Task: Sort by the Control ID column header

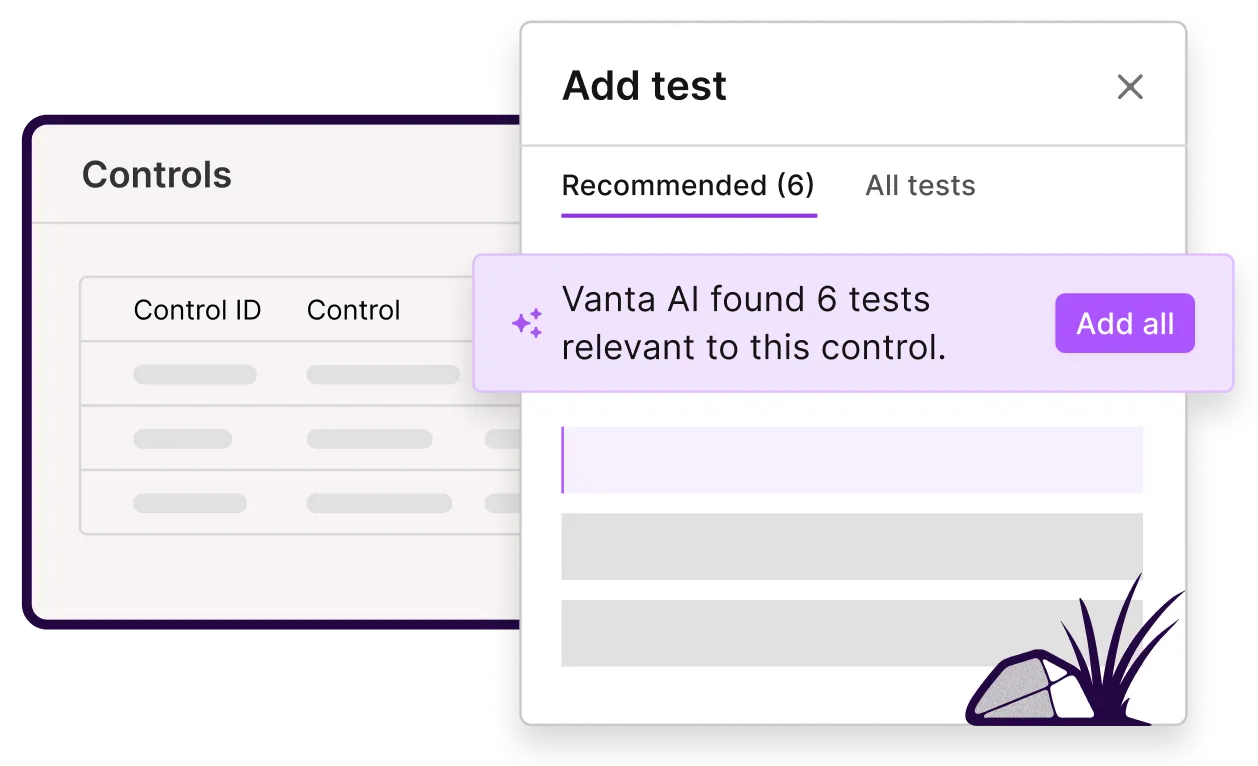Action: pos(197,310)
